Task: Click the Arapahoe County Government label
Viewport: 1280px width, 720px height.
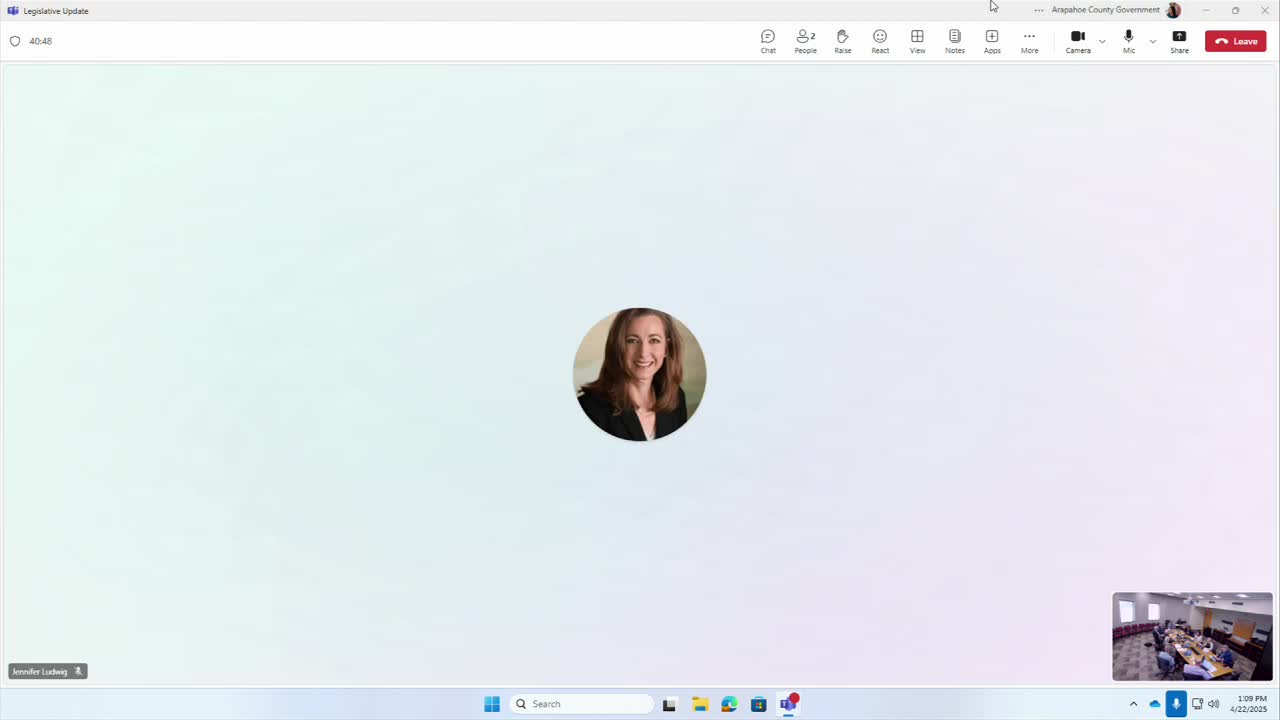Action: click(x=1106, y=10)
